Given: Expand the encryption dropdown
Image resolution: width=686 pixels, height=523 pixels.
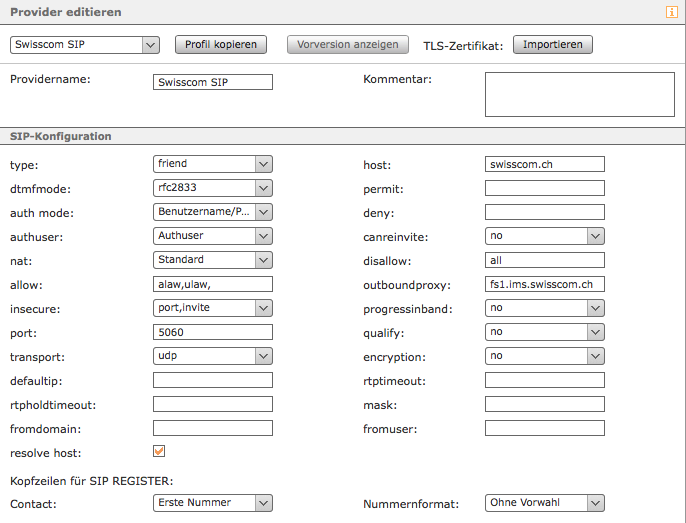Looking at the screenshot, I should [544, 356].
